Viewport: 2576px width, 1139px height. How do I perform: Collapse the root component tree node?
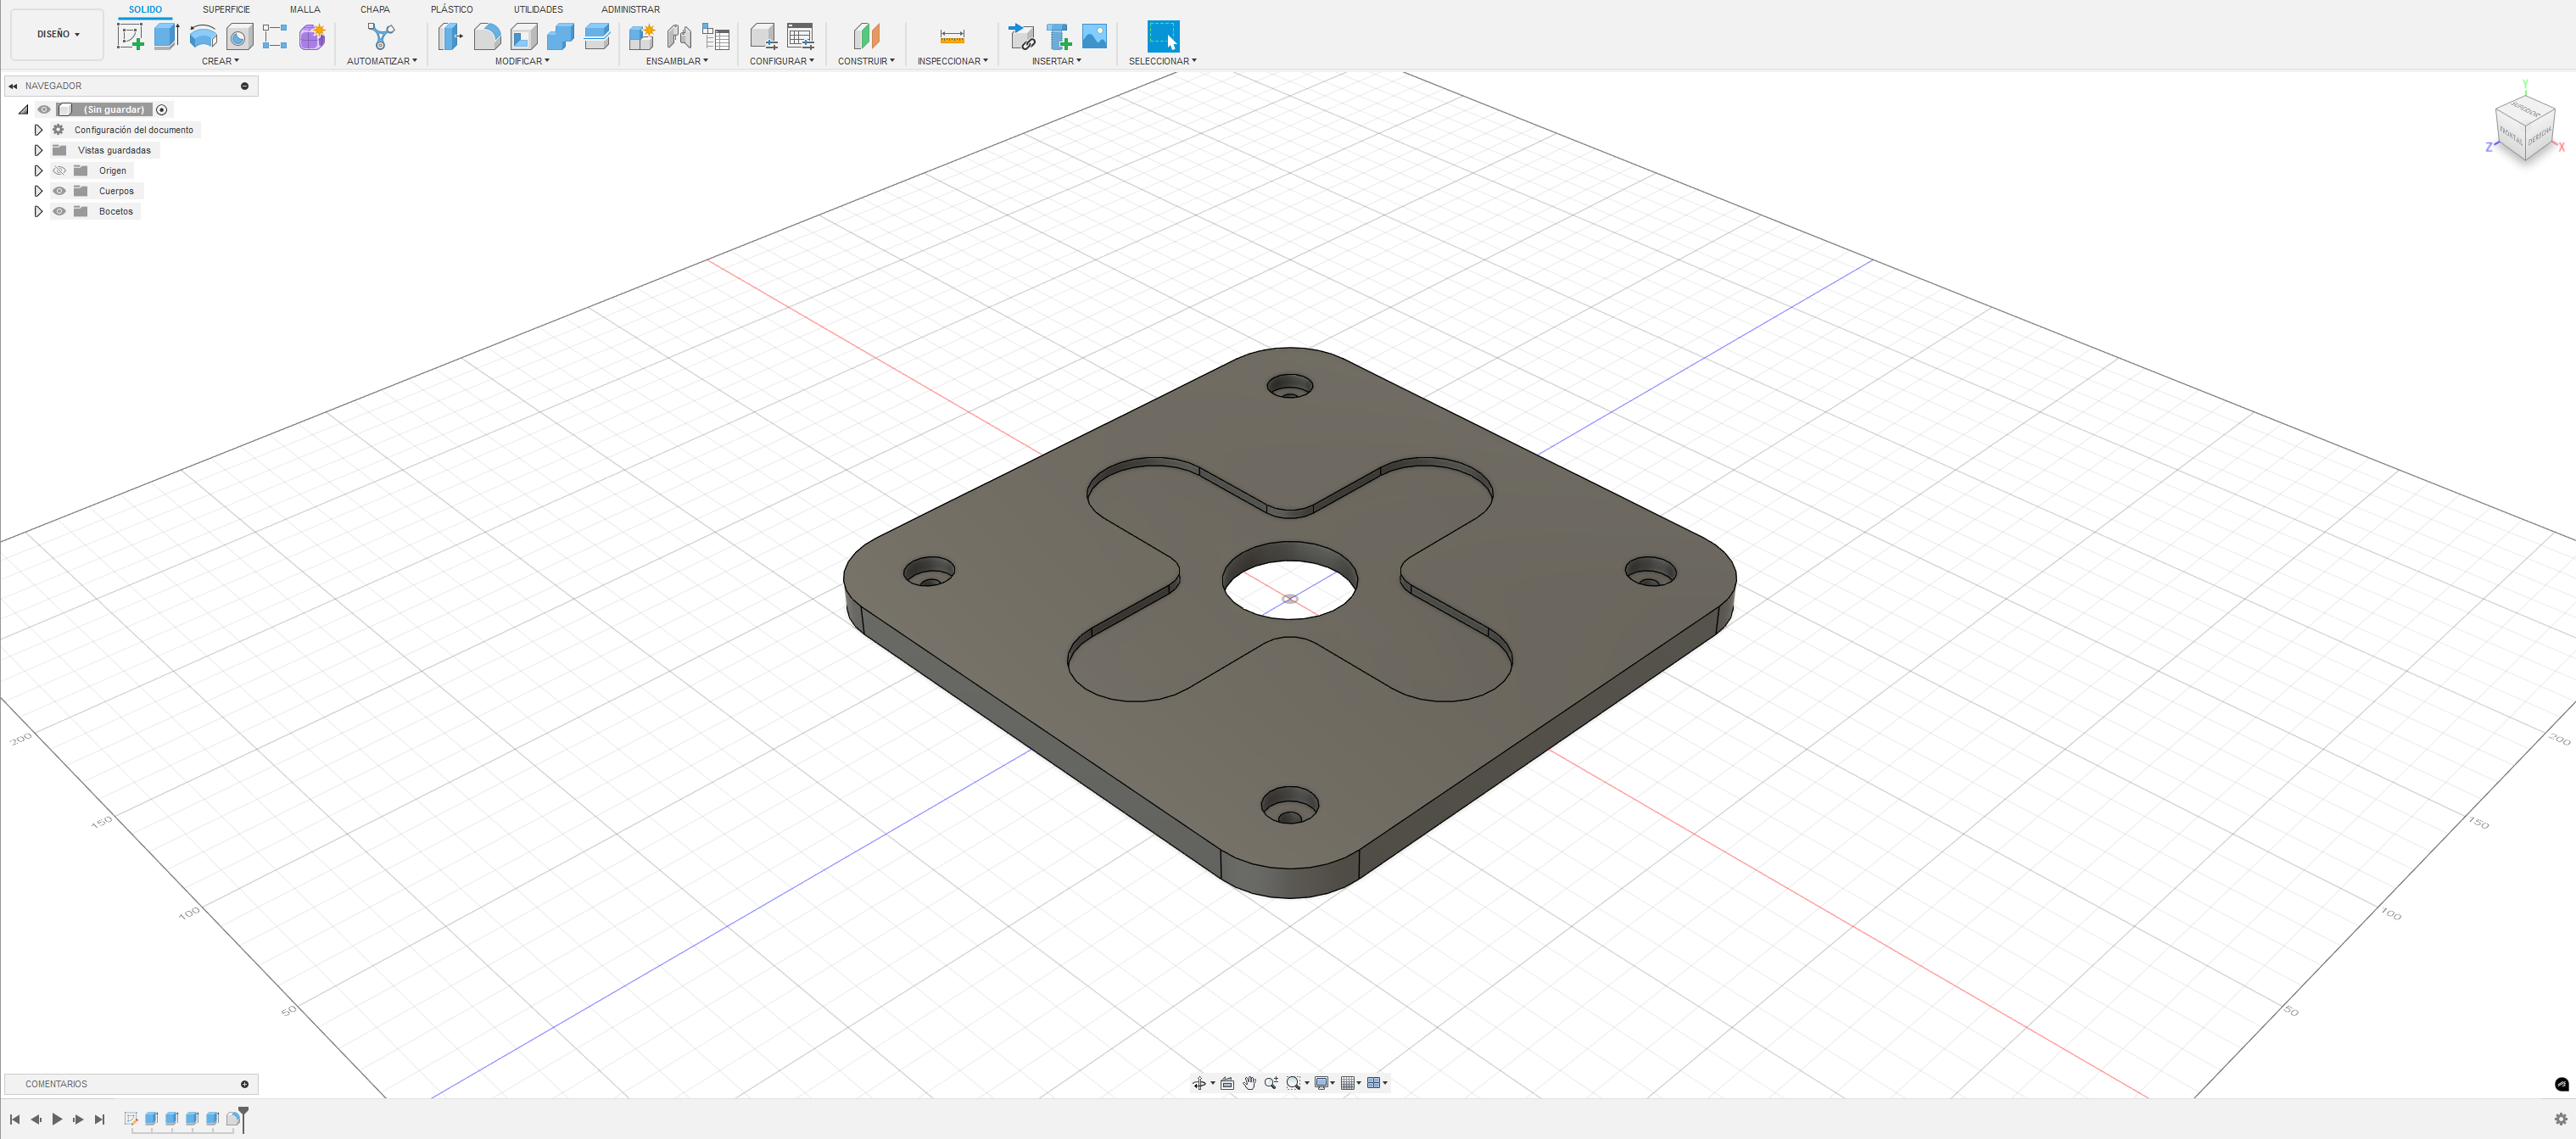(23, 110)
